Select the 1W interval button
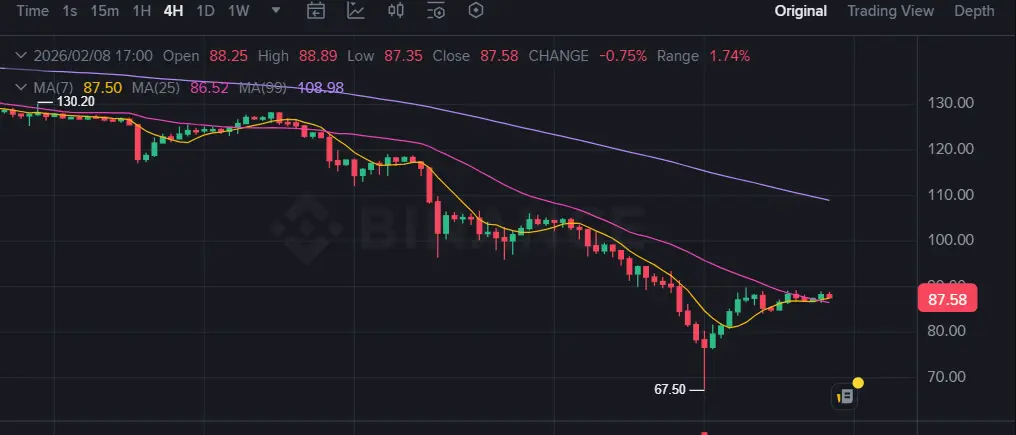This screenshot has height=435, width=1016. click(x=238, y=11)
